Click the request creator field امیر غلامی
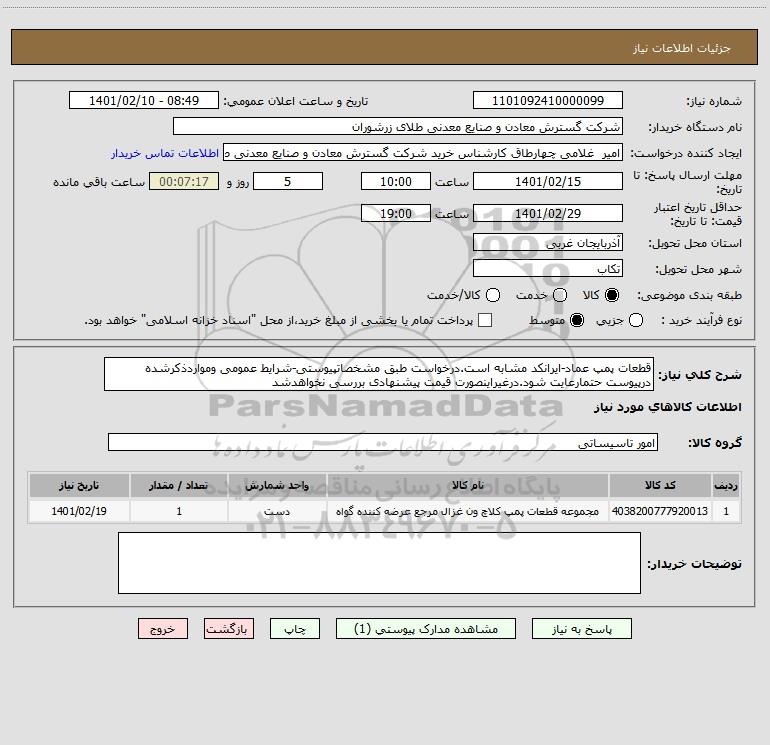 (x=423, y=153)
